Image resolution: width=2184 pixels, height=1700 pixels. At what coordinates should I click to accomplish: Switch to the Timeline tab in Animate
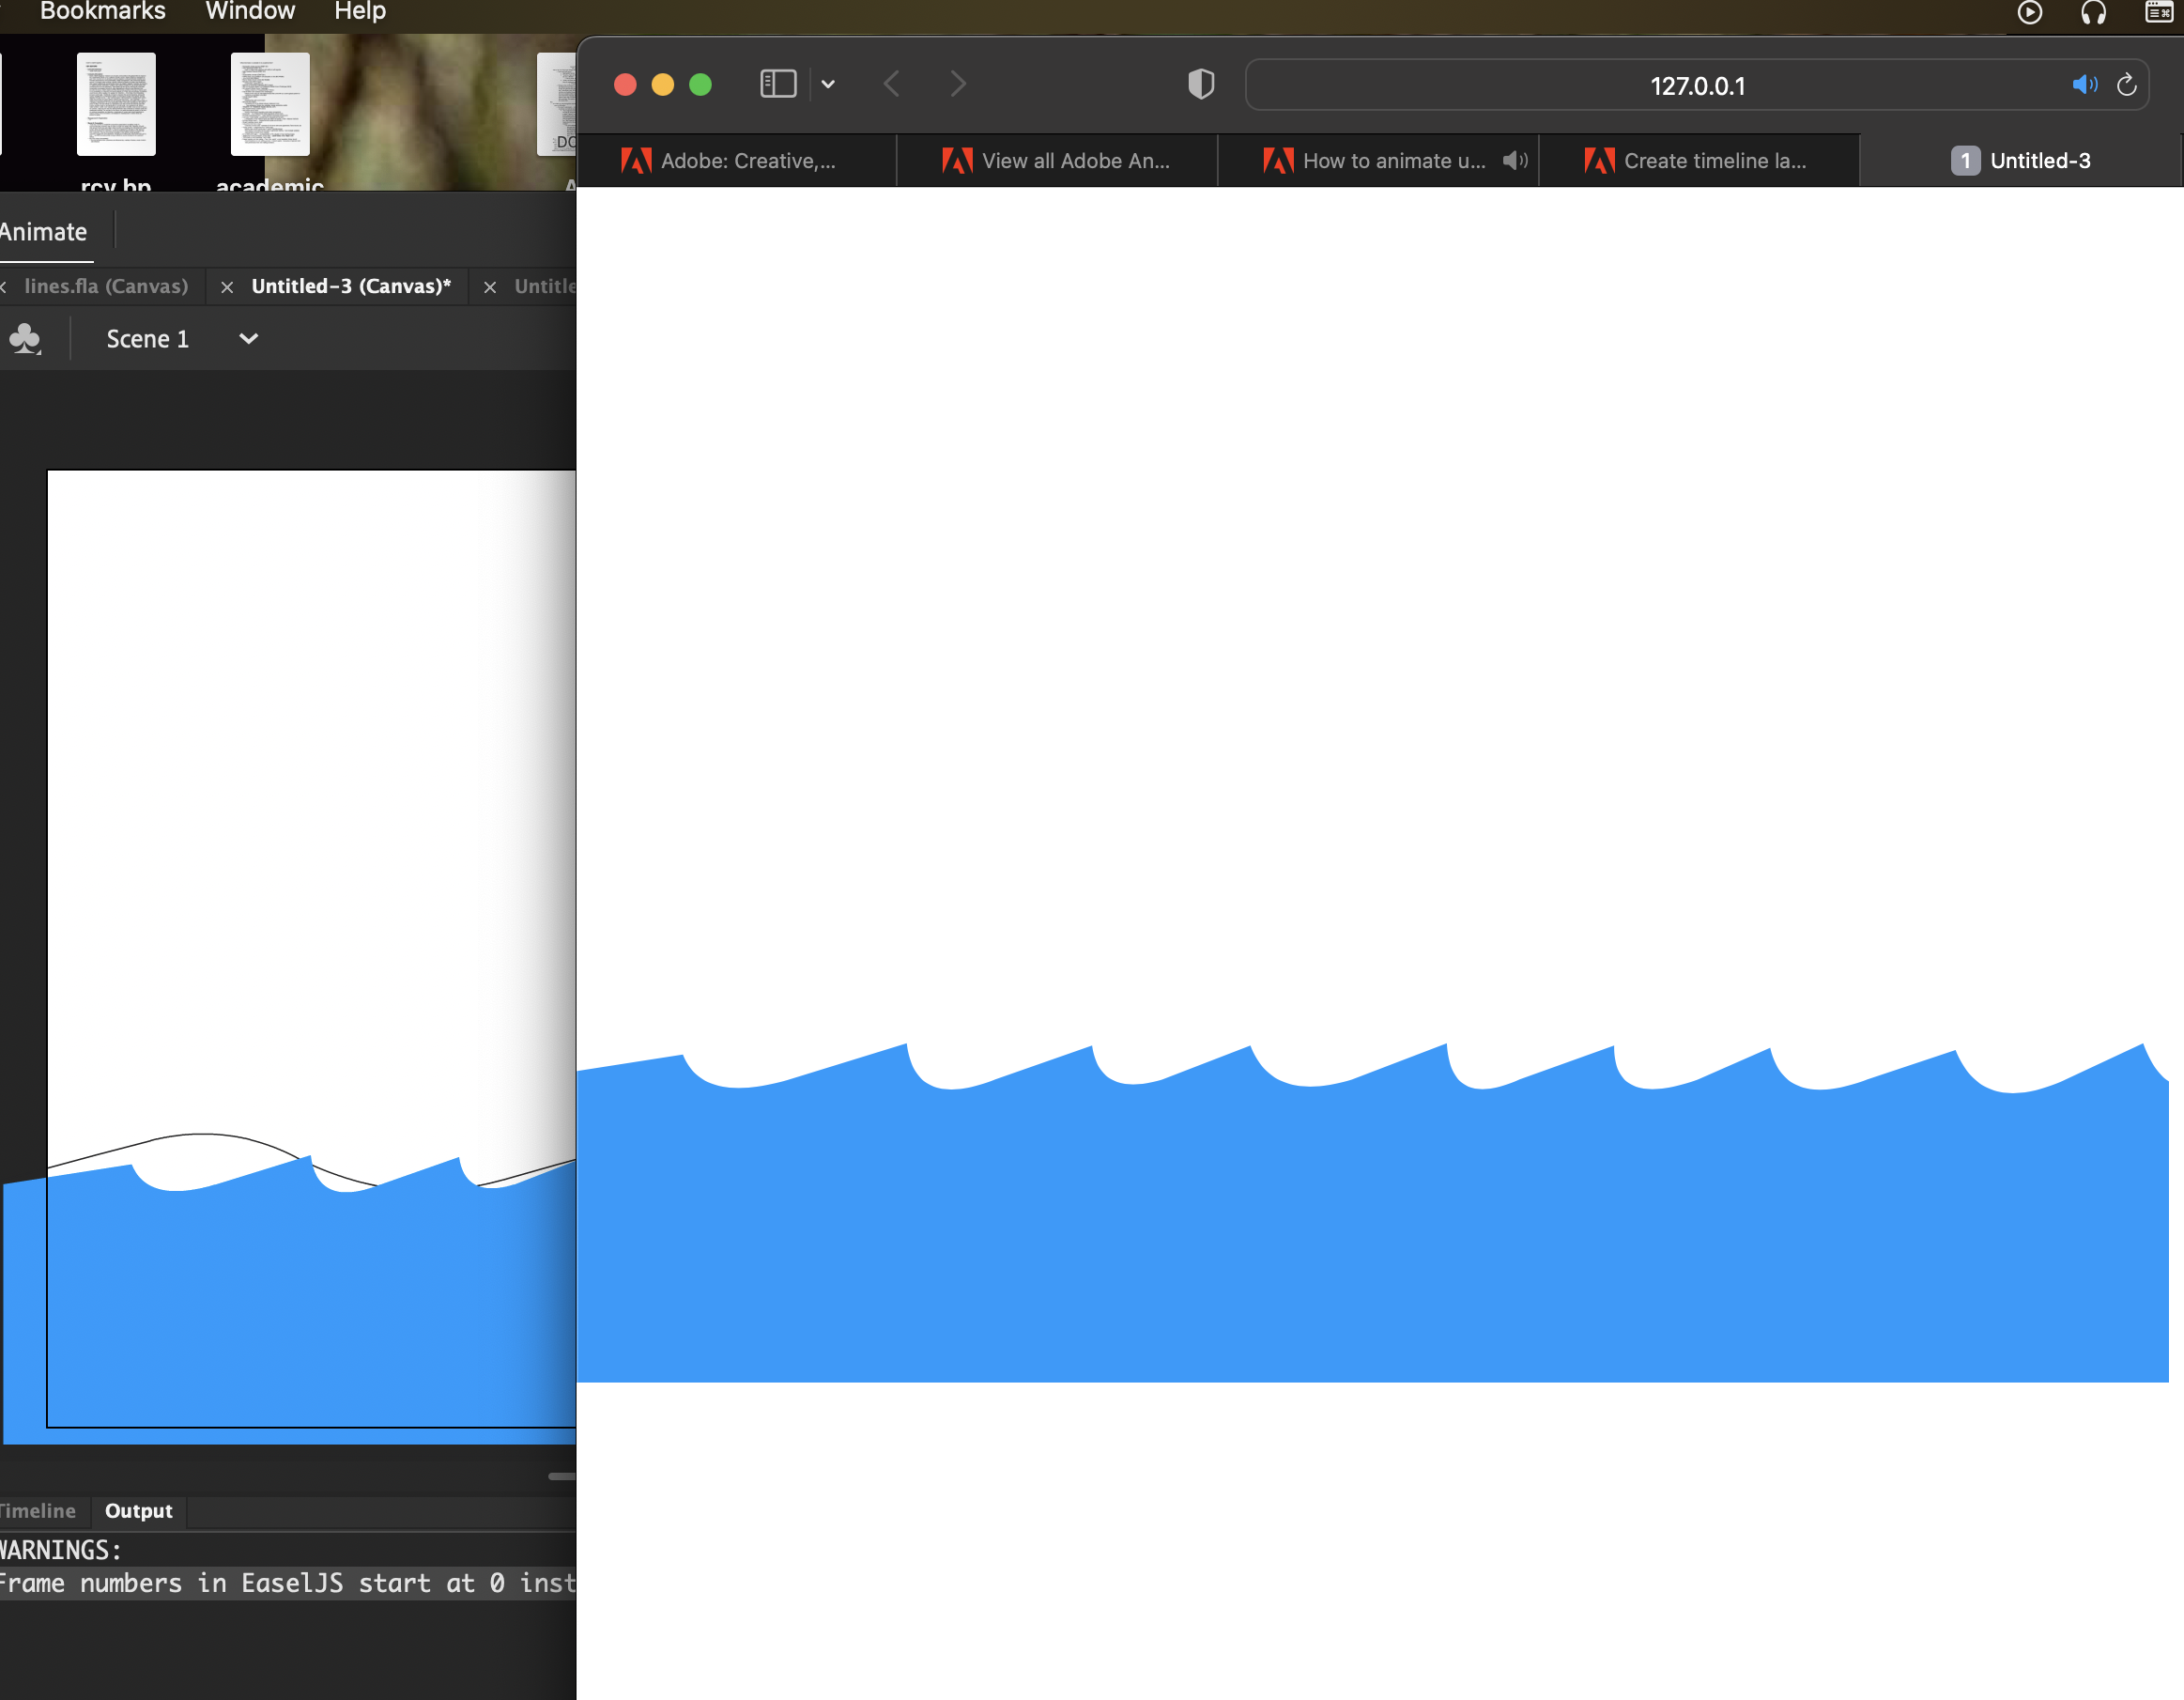pyautogui.click(x=38, y=1511)
